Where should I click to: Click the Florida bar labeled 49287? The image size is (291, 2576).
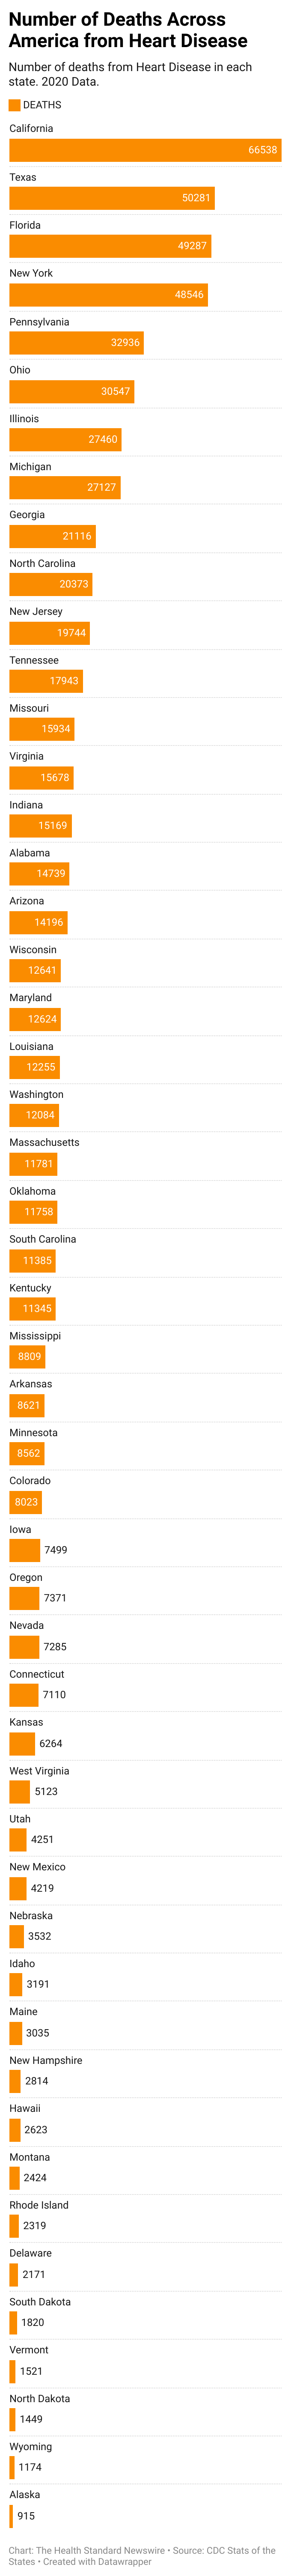110,246
